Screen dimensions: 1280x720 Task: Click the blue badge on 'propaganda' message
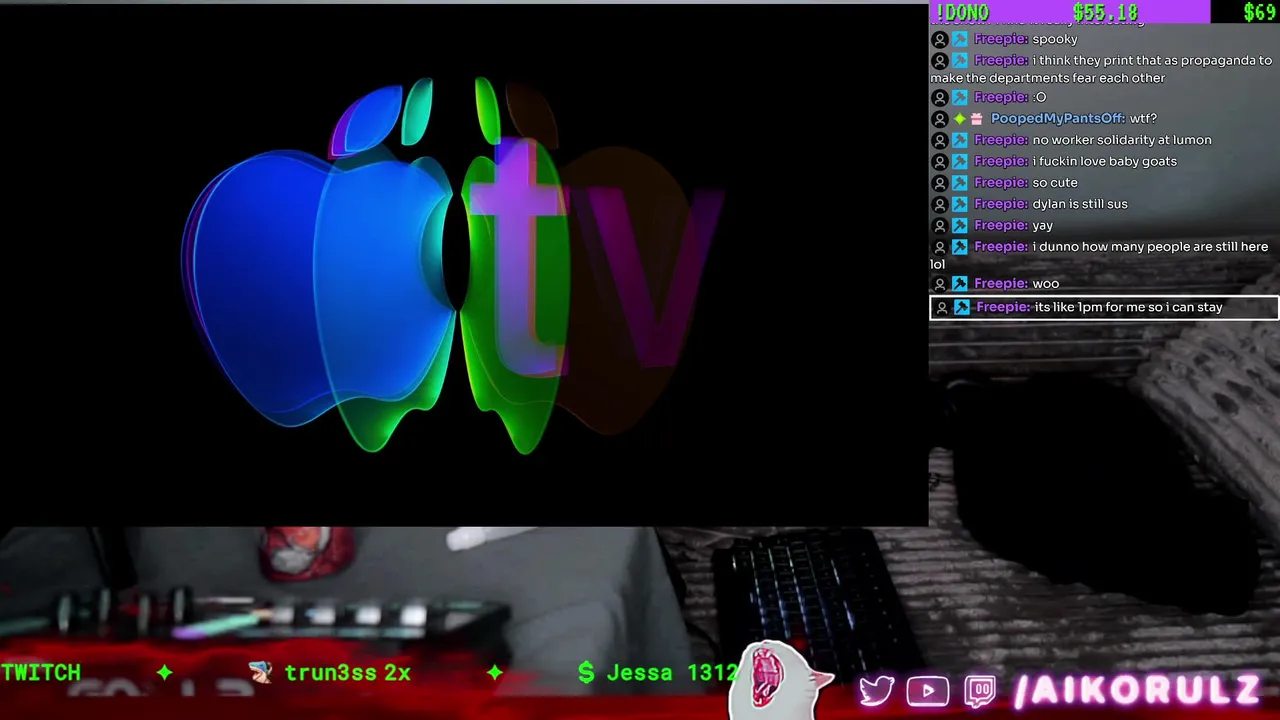pyautogui.click(x=960, y=61)
